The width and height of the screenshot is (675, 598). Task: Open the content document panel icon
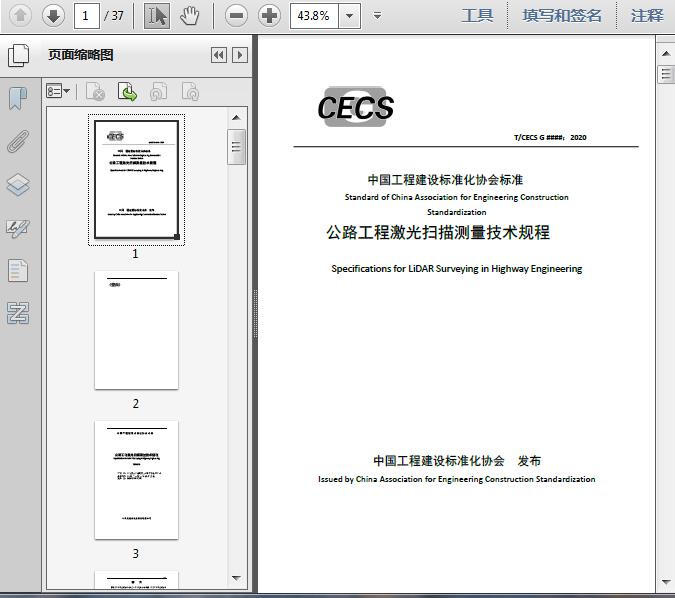click(18, 270)
